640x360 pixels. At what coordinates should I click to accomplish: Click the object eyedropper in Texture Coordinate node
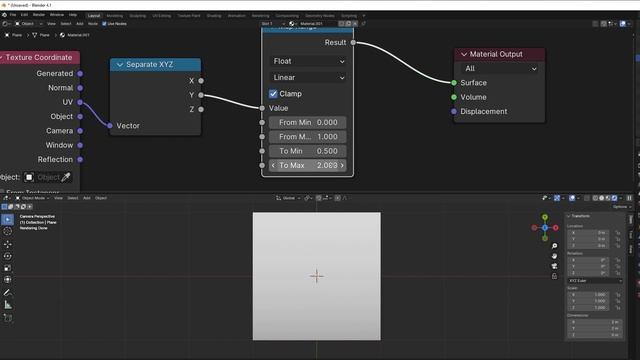point(66,177)
